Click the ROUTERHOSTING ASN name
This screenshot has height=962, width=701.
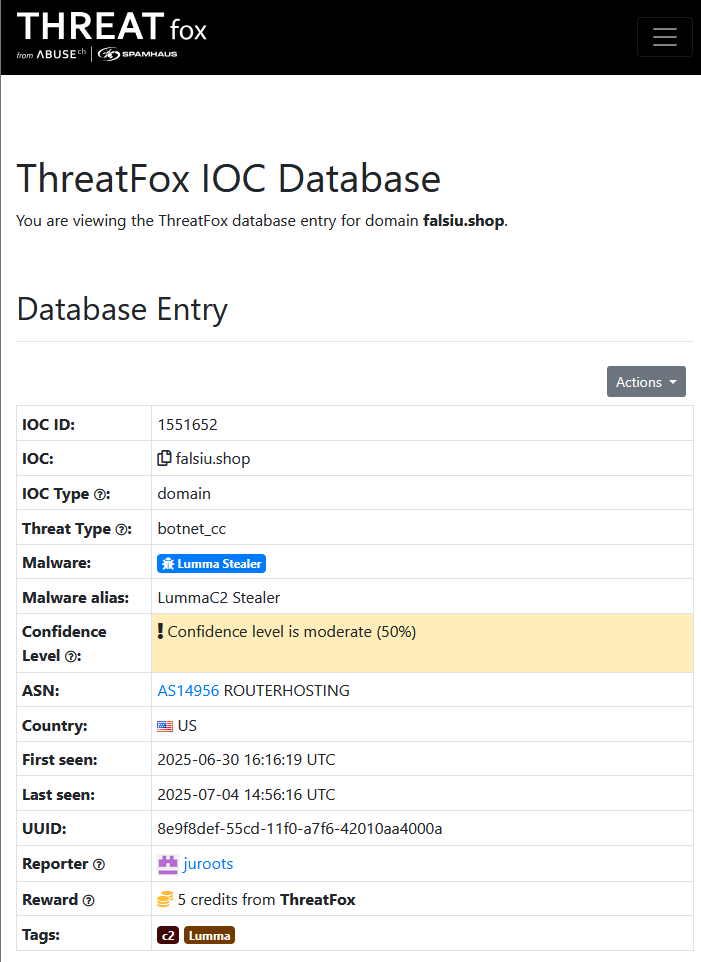286,691
